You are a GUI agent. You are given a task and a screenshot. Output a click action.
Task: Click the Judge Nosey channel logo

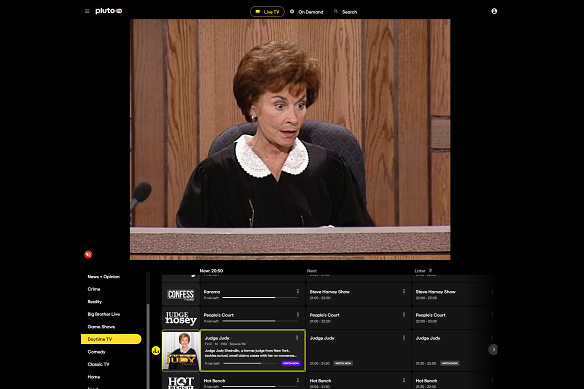181,318
